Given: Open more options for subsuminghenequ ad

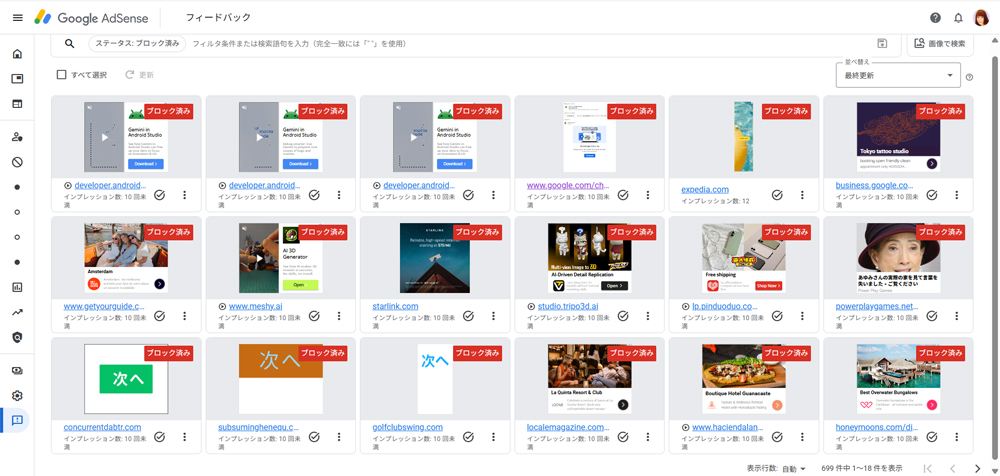Looking at the screenshot, I should (x=339, y=437).
